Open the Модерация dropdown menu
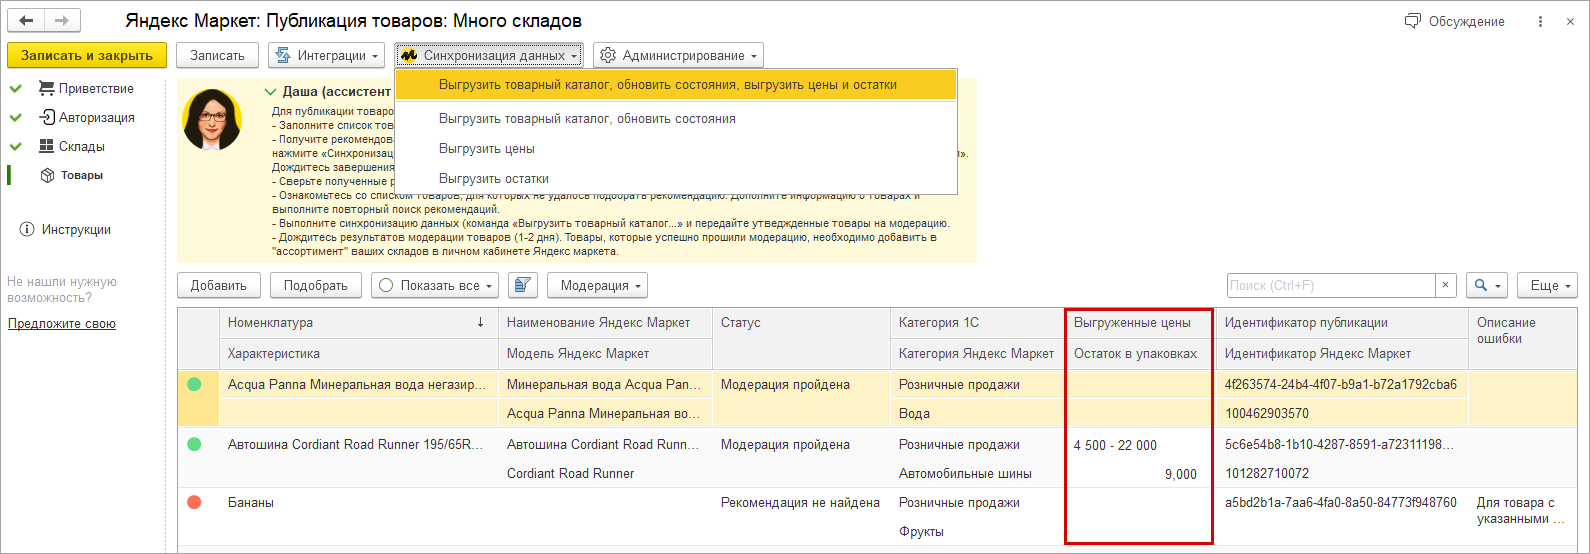Viewport: 1590px width, 554px height. [x=597, y=285]
